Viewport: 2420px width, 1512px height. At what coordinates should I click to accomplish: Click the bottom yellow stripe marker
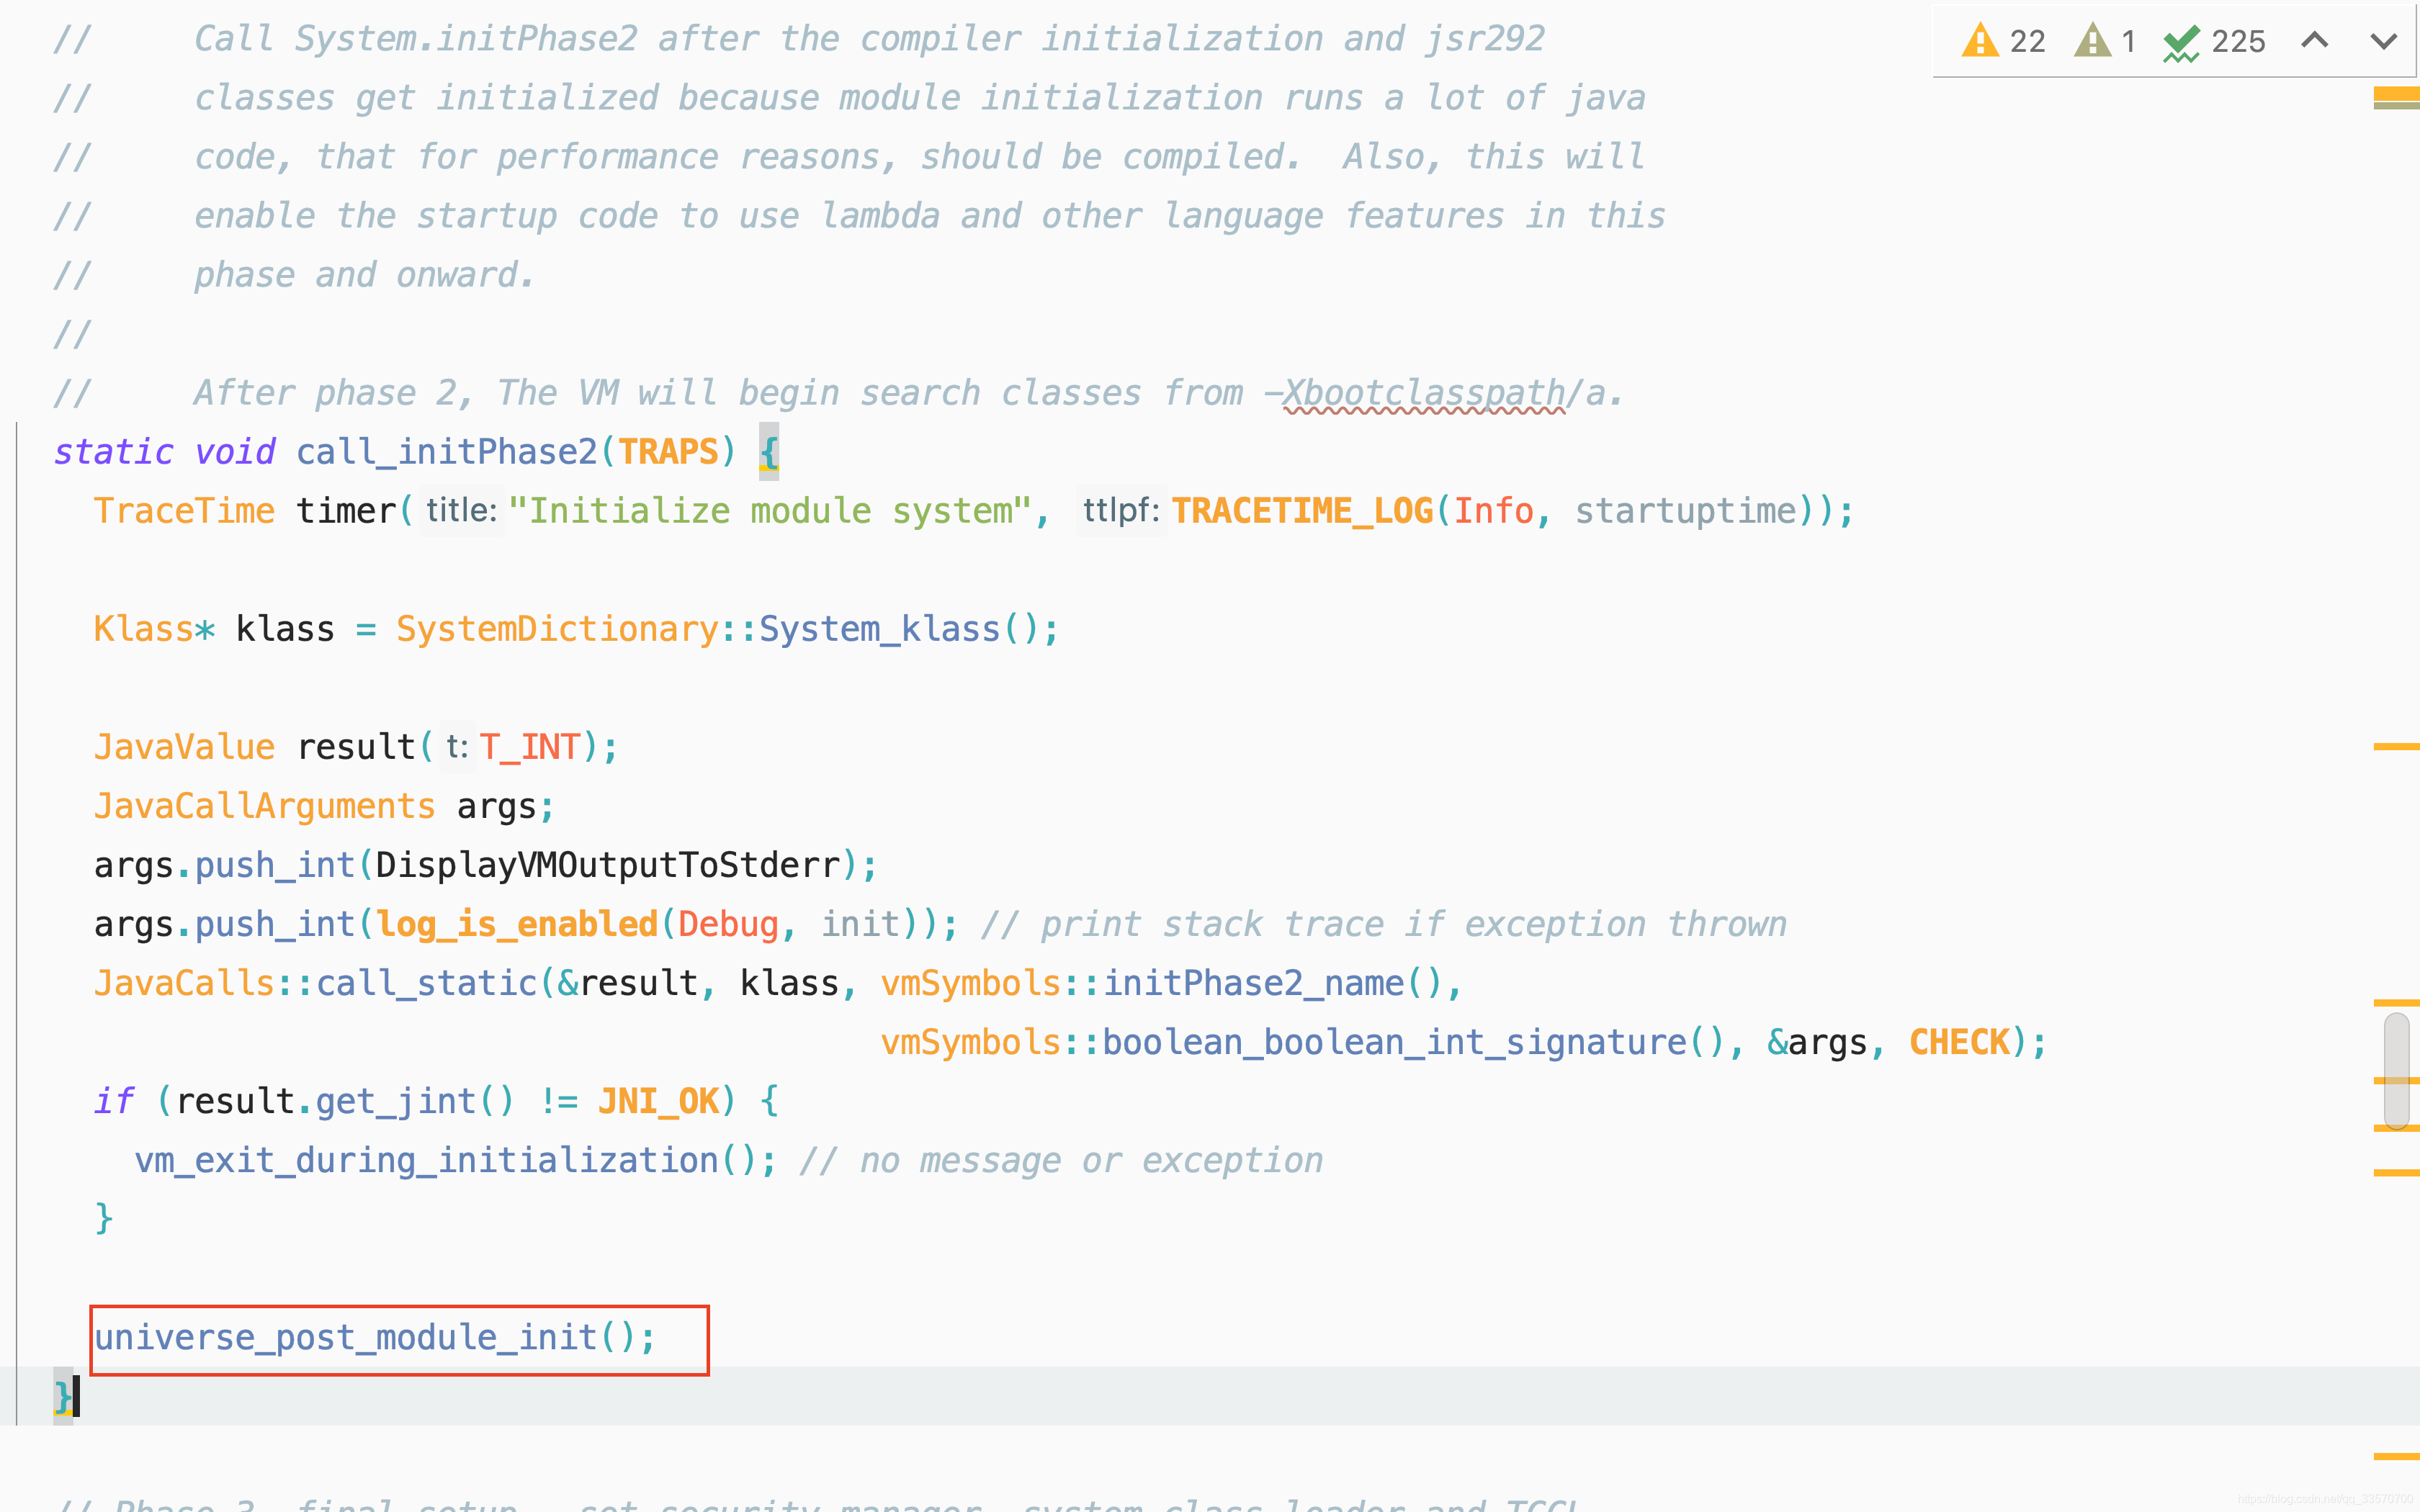point(2396,1456)
